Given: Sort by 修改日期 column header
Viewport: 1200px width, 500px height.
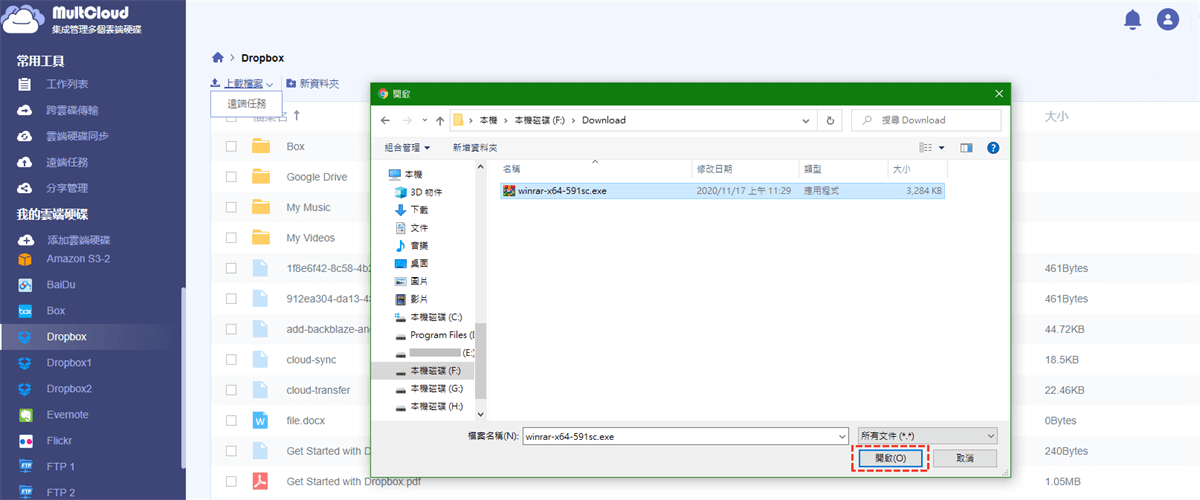Looking at the screenshot, I should click(x=745, y=169).
